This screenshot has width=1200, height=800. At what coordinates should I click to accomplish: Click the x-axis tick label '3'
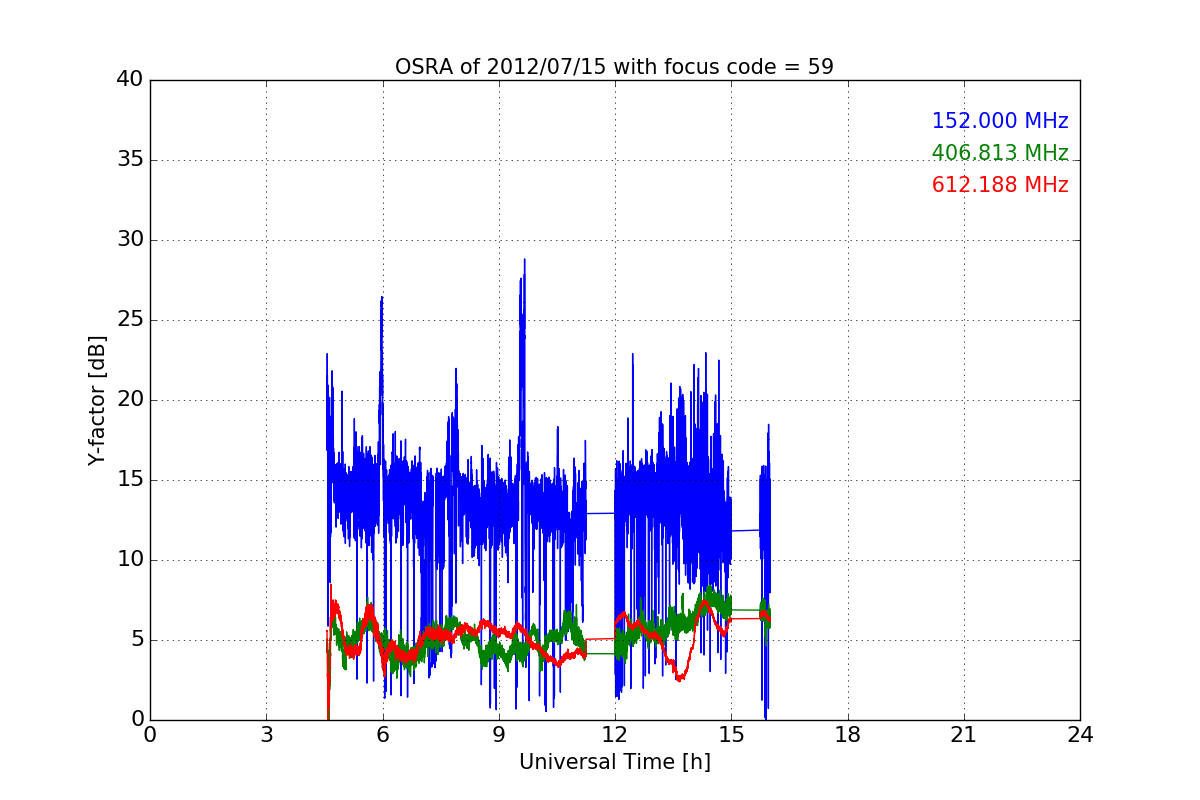[x=266, y=735]
